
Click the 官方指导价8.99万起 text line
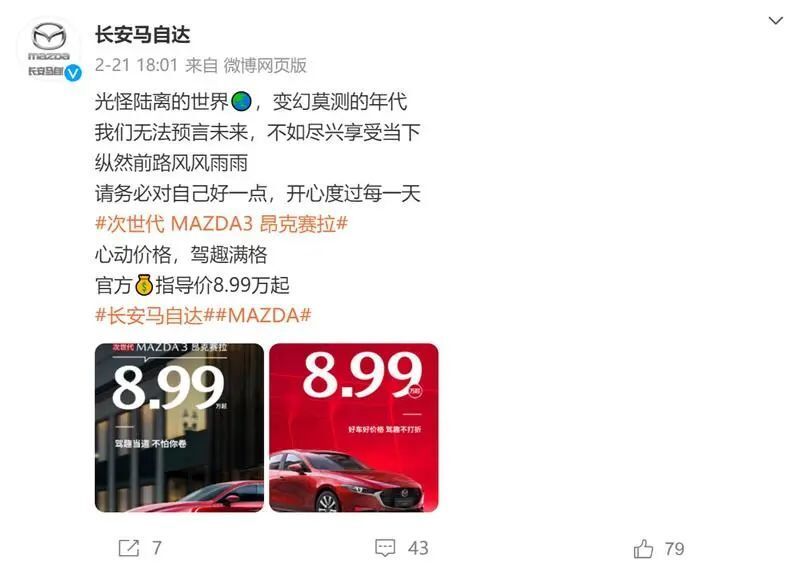pos(192,285)
